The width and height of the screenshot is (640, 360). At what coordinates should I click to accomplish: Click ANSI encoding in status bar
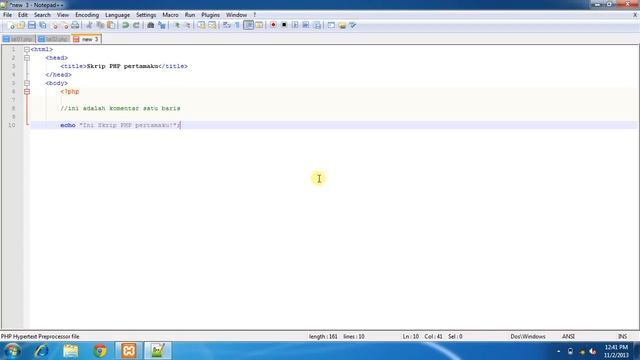click(x=568, y=337)
